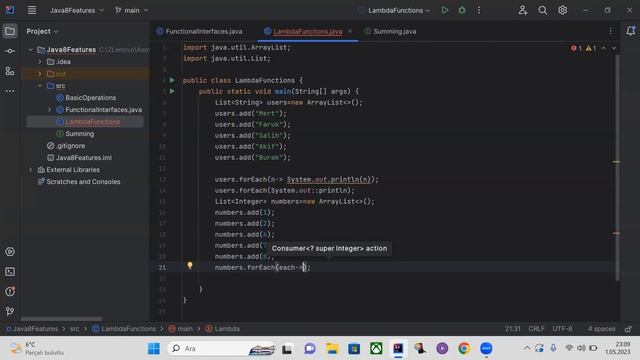Open more run actions menu

(479, 10)
